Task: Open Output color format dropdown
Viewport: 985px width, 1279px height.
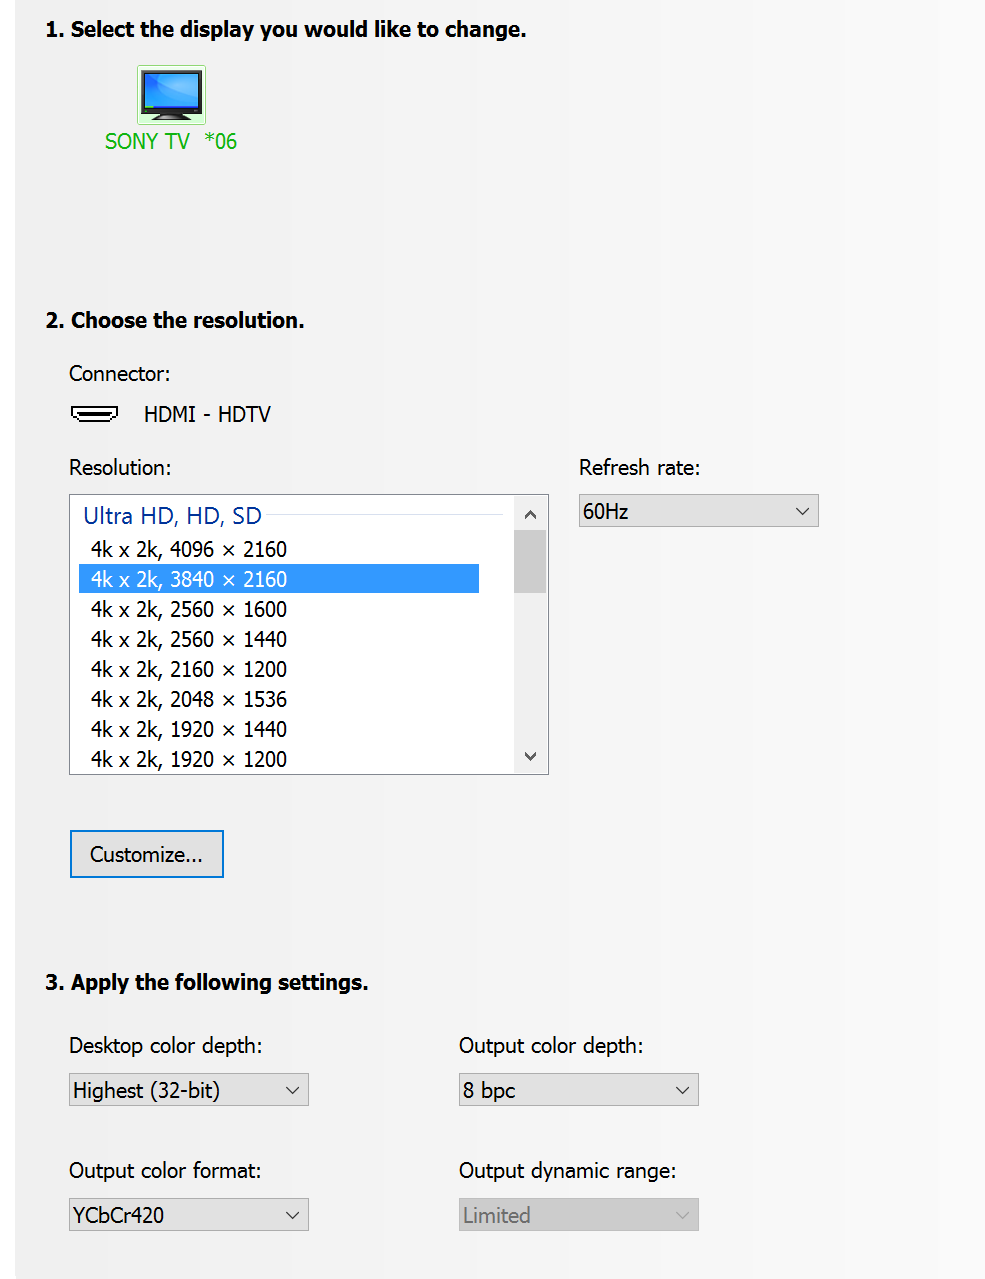Action: click(188, 1215)
